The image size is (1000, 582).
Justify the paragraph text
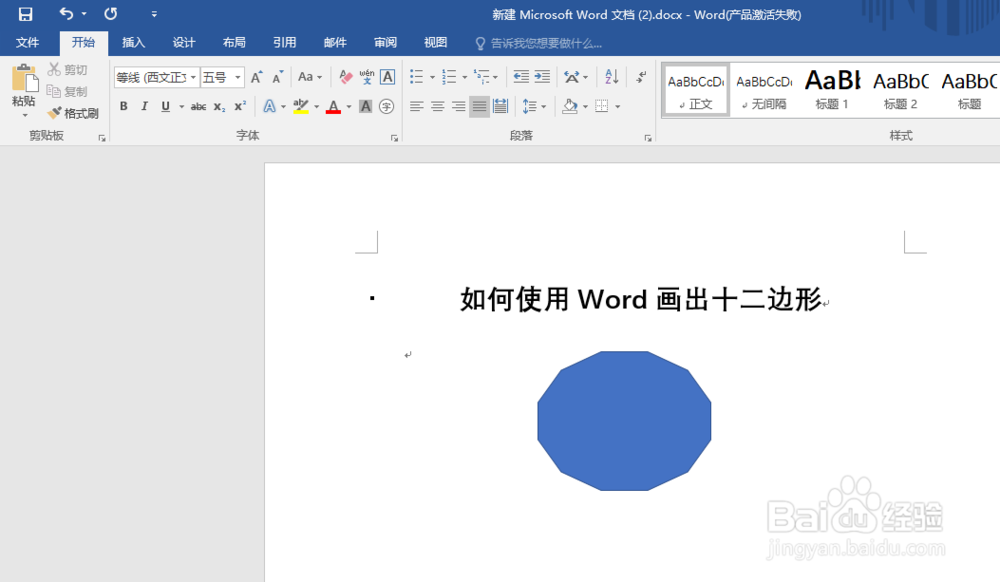(479, 106)
